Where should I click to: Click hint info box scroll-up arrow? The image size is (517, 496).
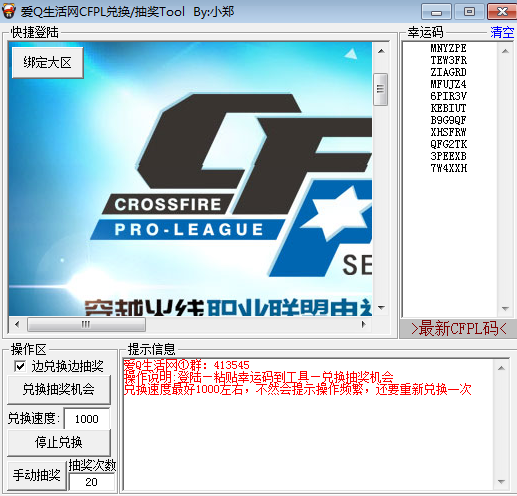(x=501, y=368)
